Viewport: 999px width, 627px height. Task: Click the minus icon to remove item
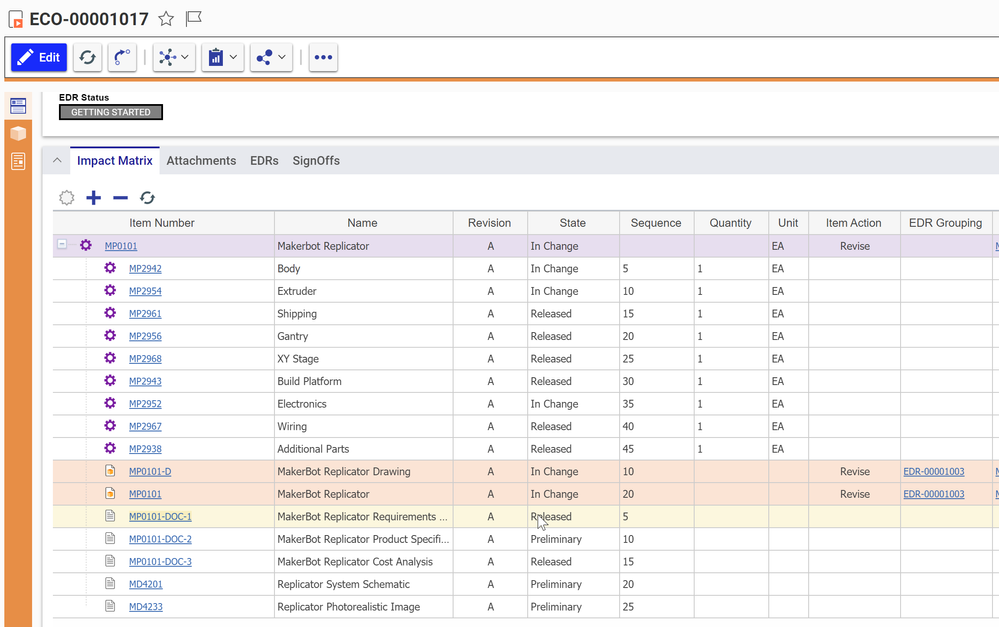120,198
